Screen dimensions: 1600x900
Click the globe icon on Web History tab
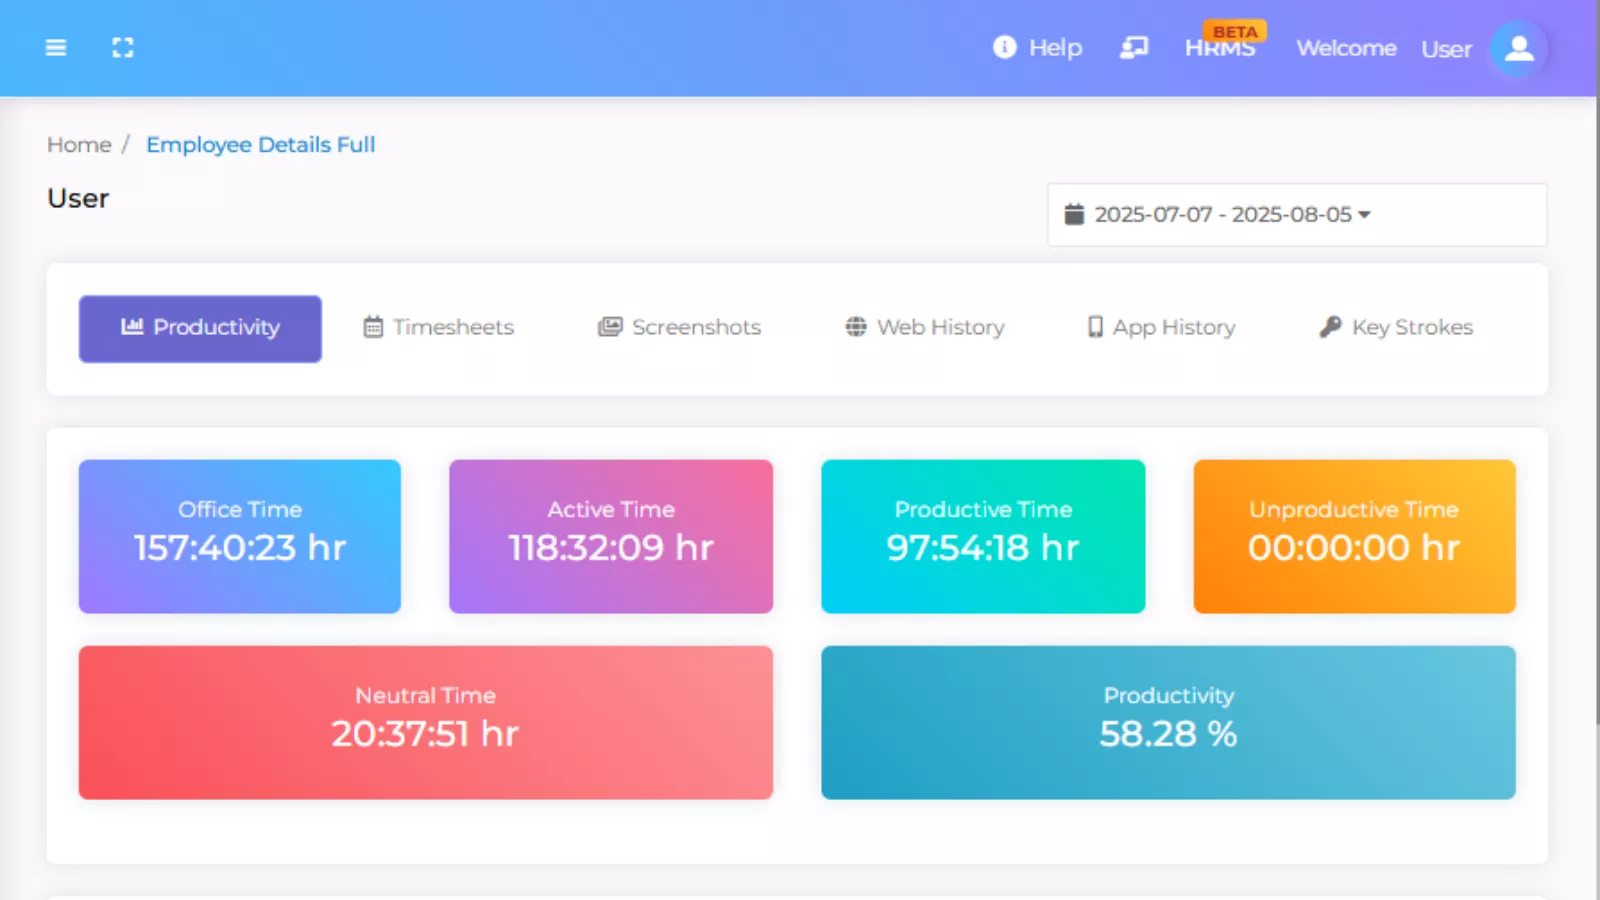click(x=856, y=327)
